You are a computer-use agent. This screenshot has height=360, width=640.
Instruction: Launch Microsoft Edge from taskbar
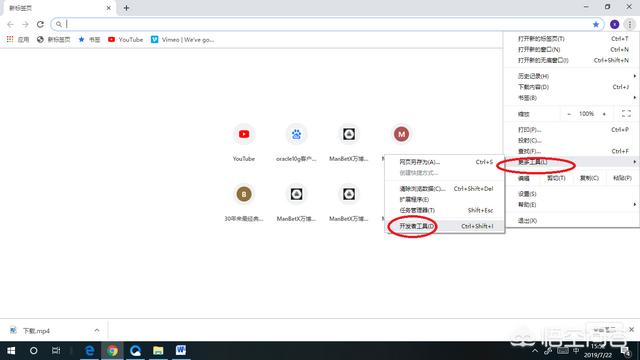click(x=89, y=351)
